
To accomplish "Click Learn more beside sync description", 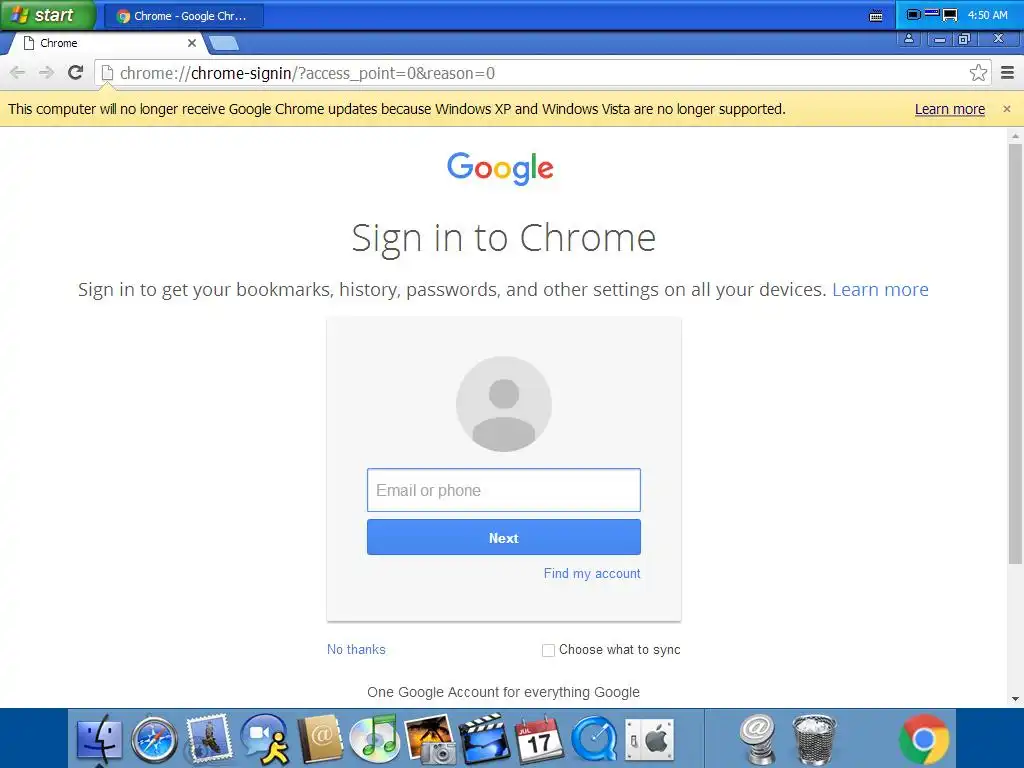I will click(x=880, y=289).
